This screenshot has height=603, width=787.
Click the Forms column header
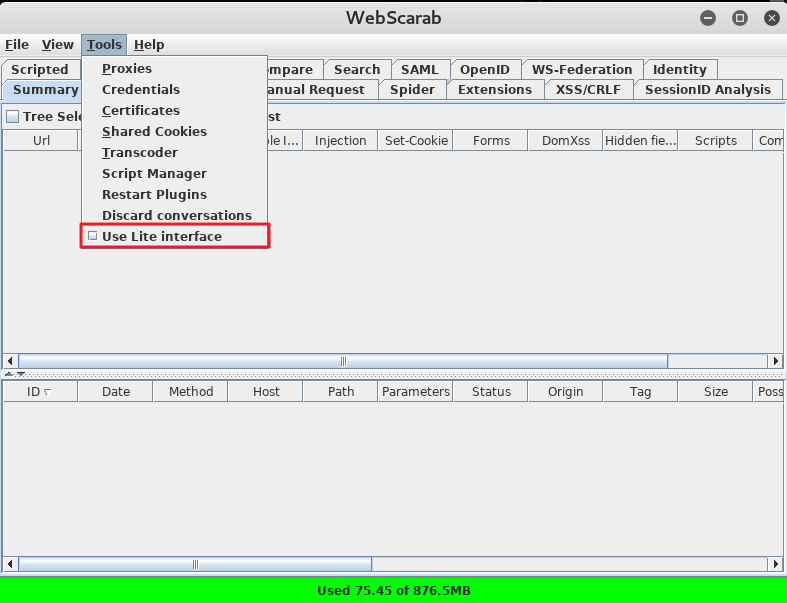tap(491, 141)
